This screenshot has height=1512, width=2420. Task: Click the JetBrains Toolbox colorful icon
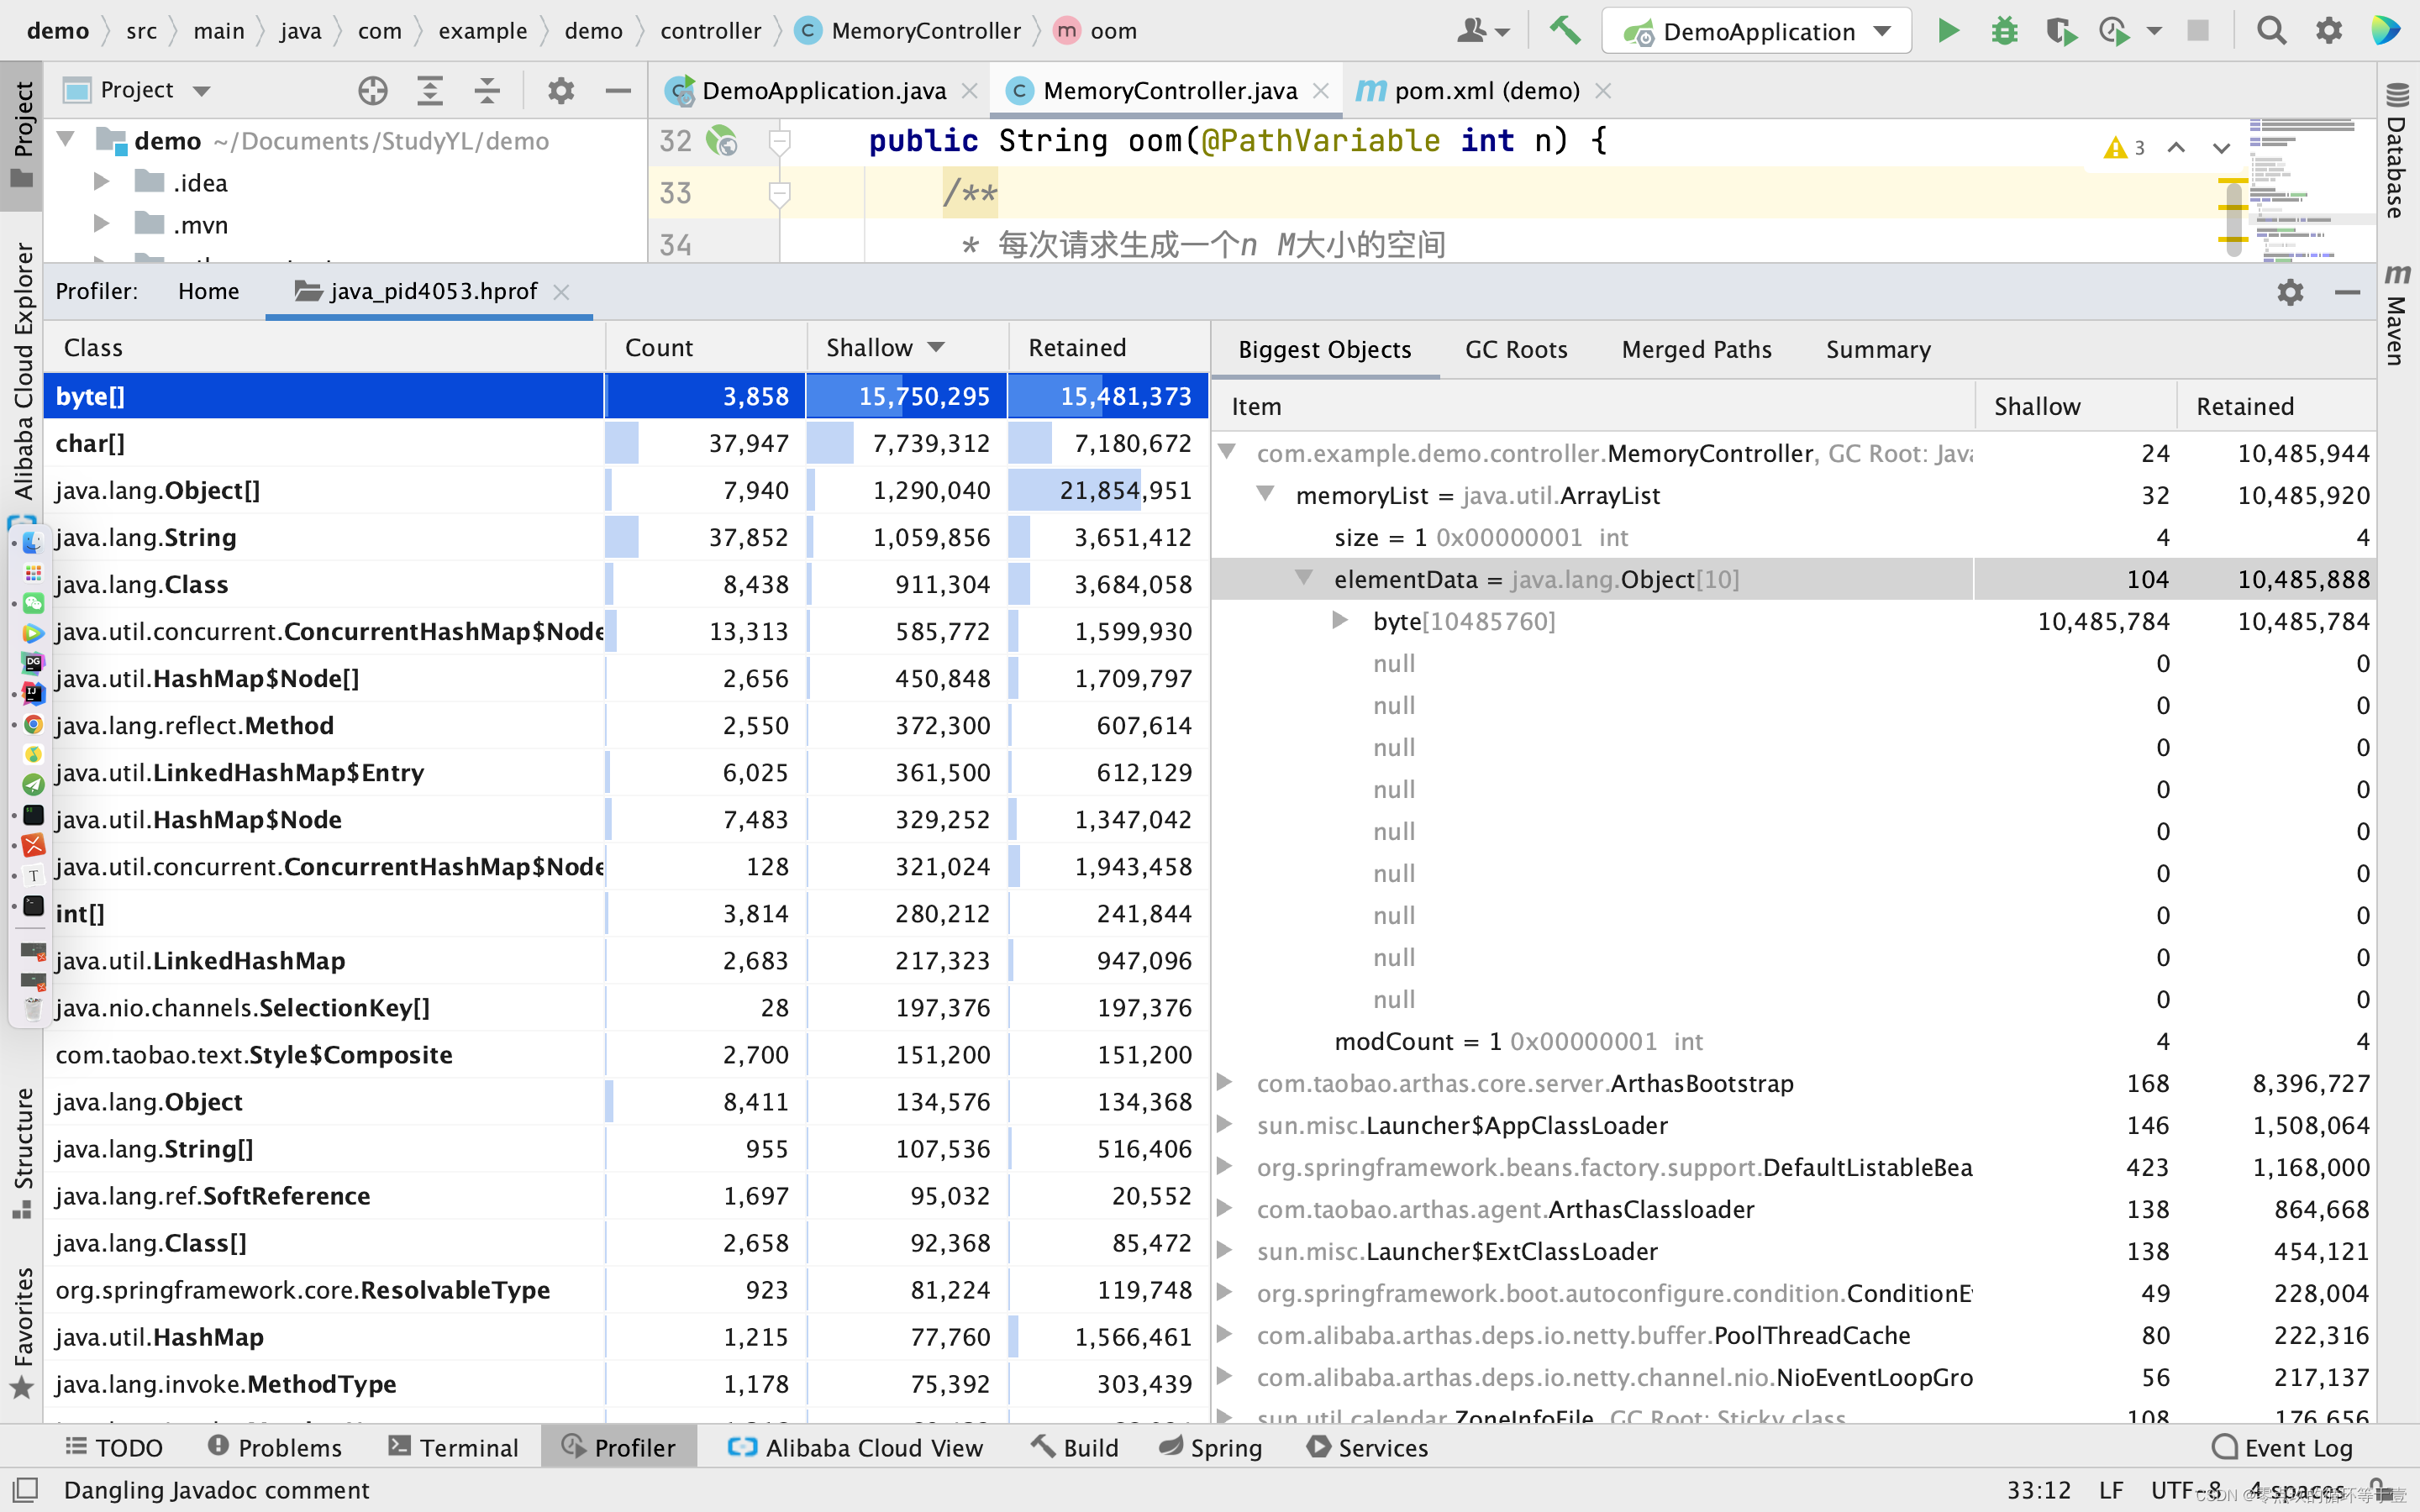pyautogui.click(x=2385, y=31)
